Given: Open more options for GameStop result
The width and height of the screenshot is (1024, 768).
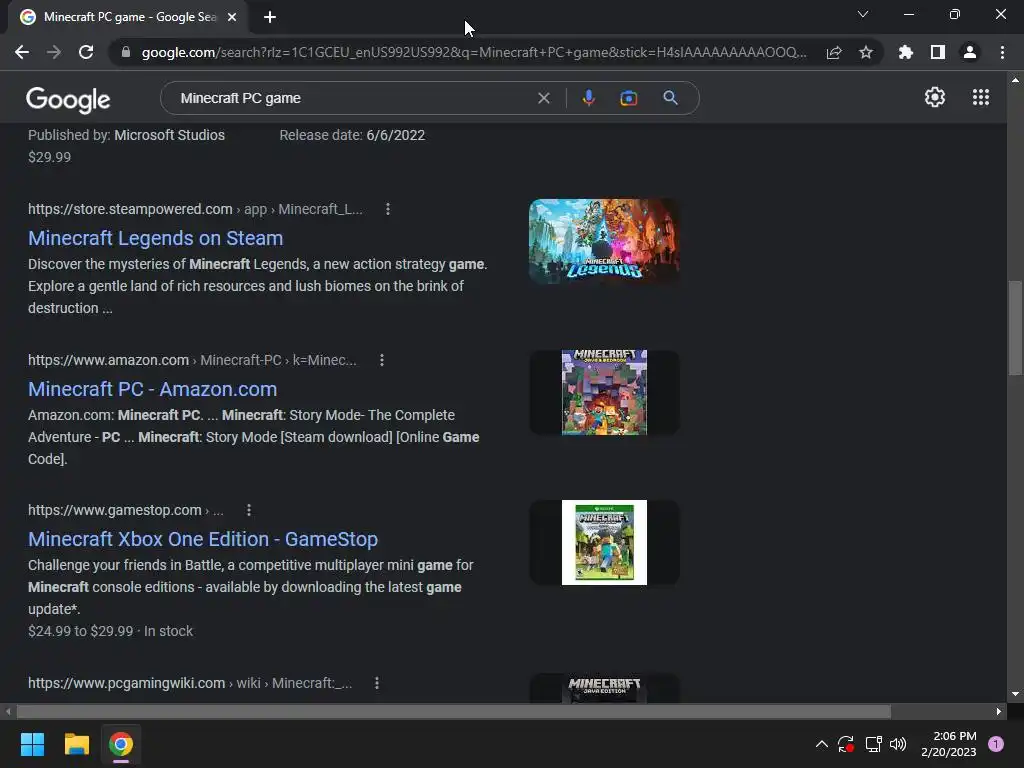Looking at the screenshot, I should point(249,510).
